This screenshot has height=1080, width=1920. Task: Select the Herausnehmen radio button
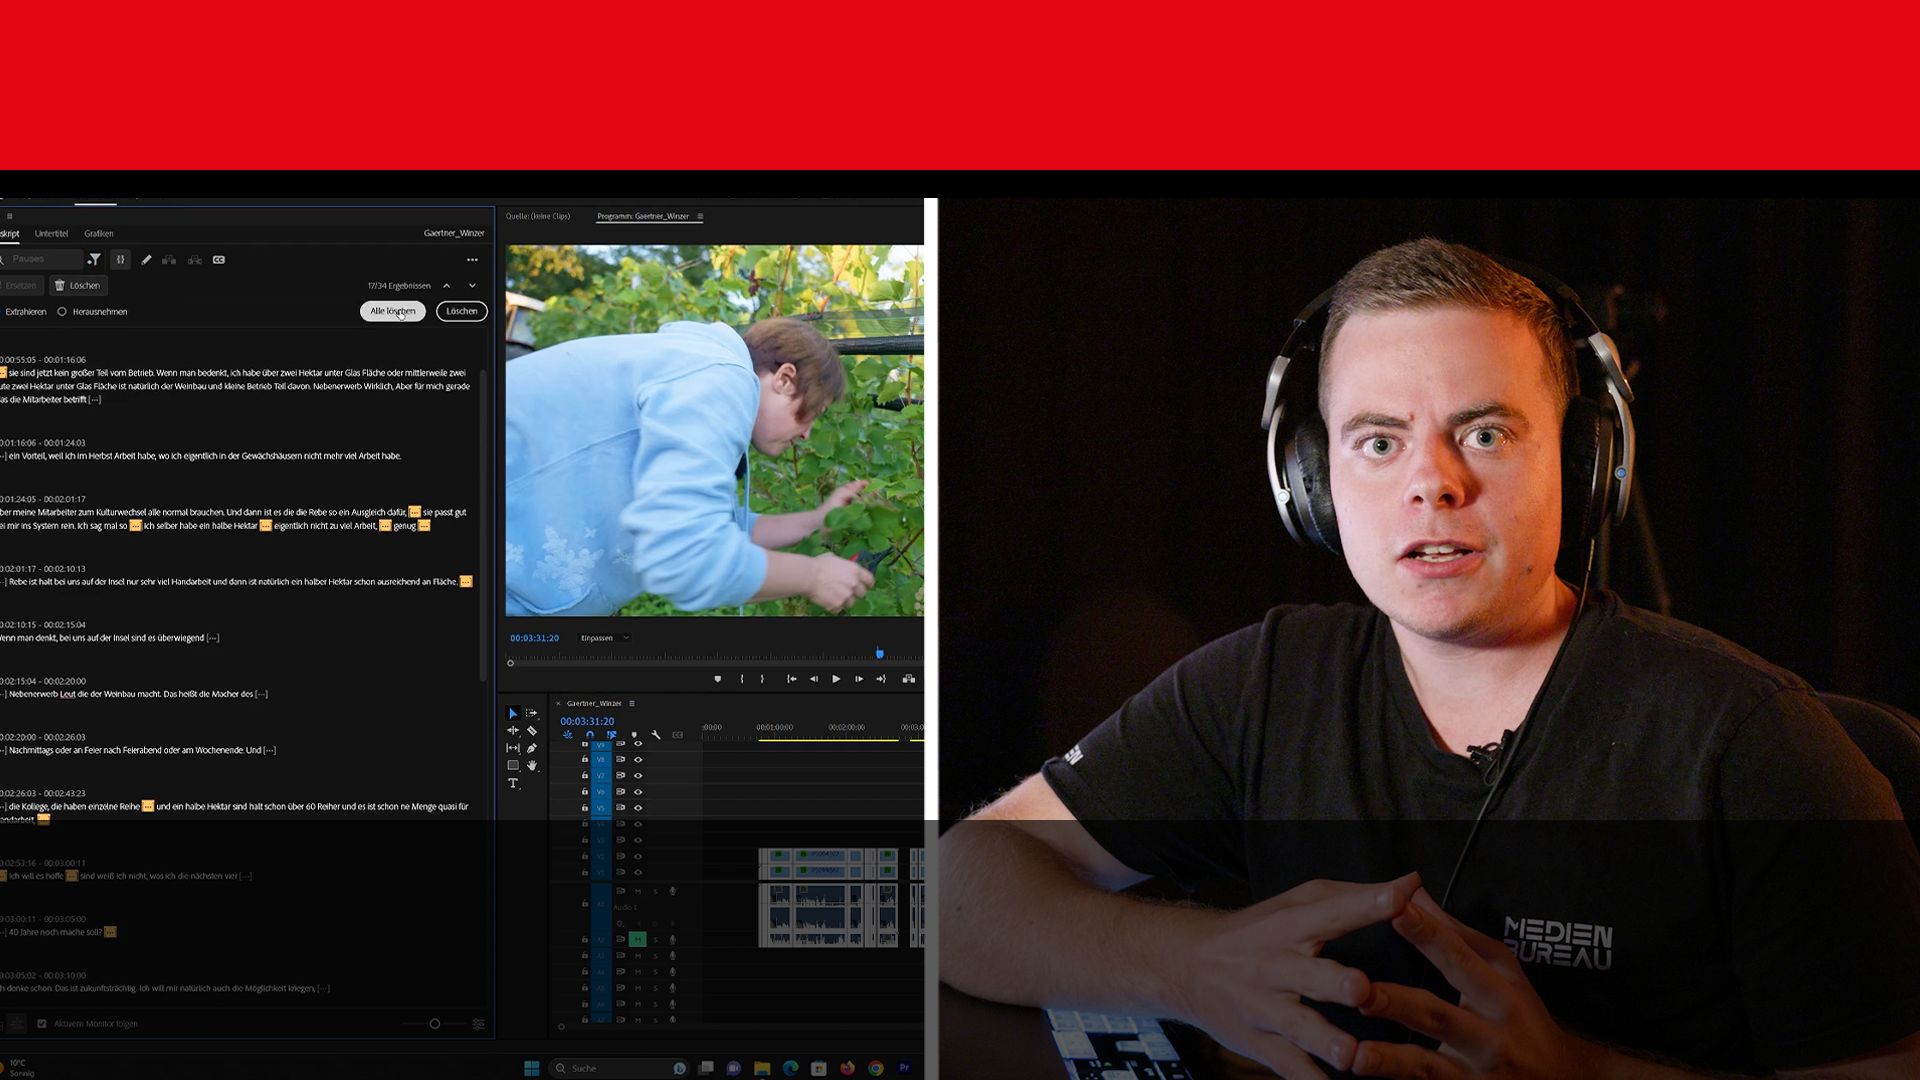point(62,312)
